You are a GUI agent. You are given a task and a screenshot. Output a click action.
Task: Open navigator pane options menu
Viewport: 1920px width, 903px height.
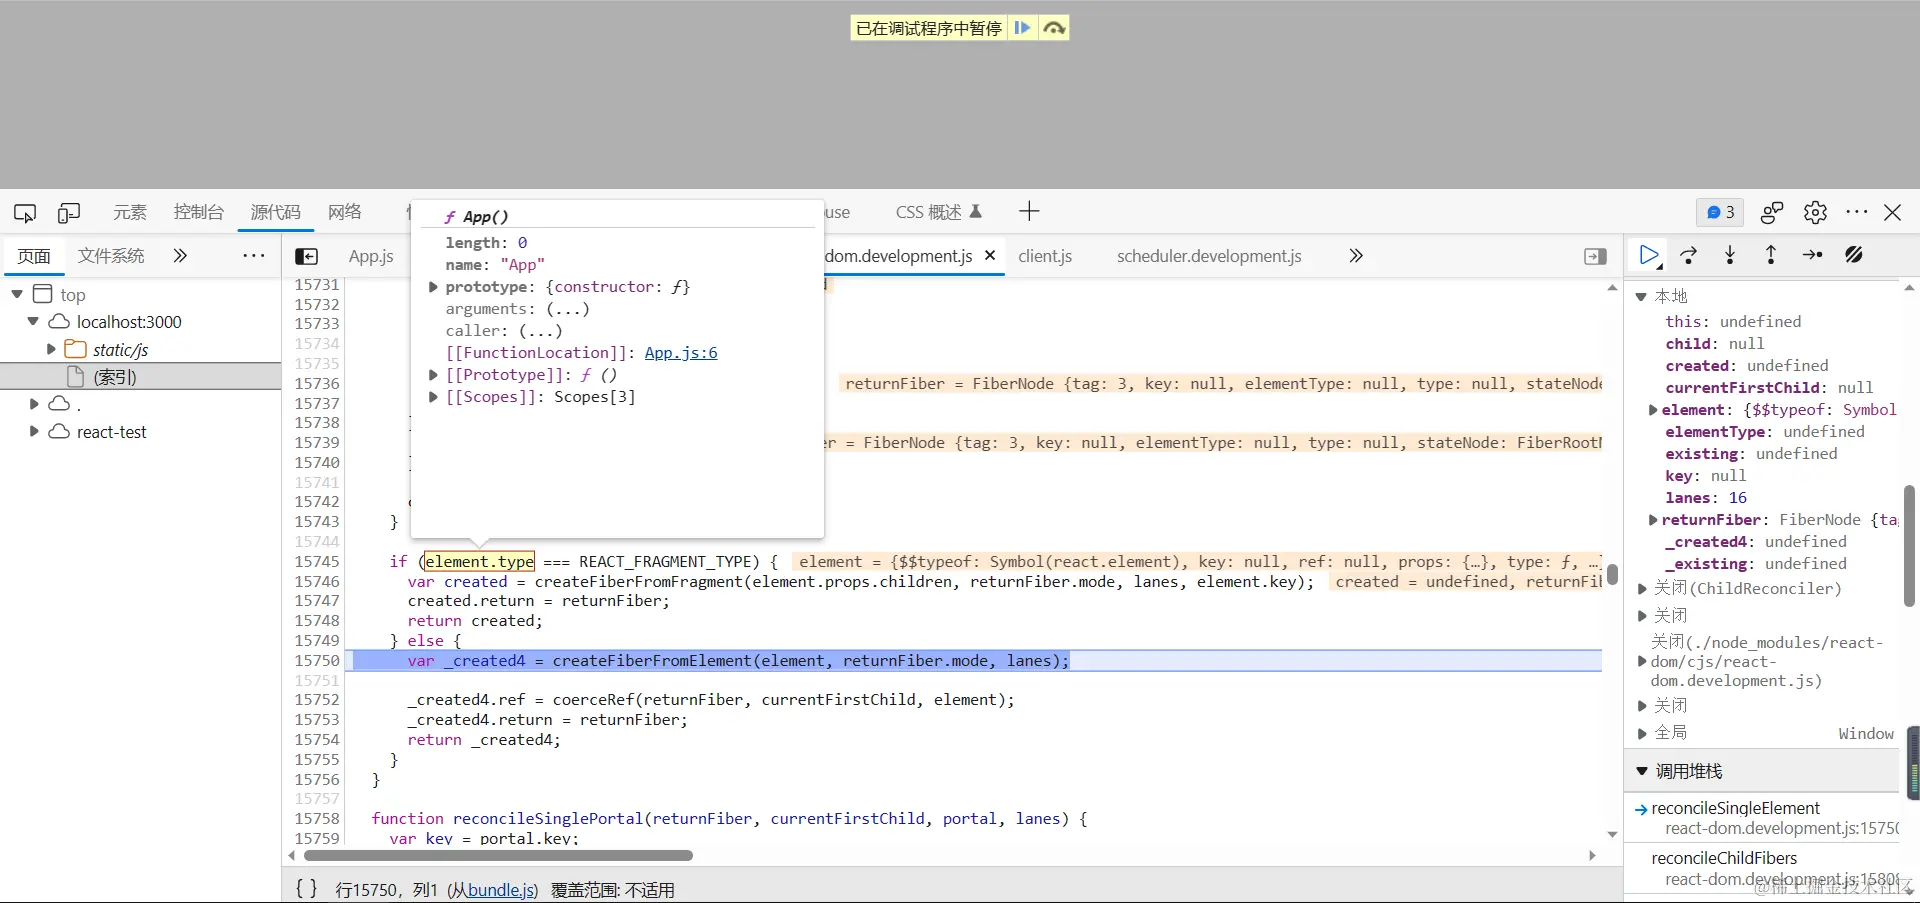click(254, 256)
